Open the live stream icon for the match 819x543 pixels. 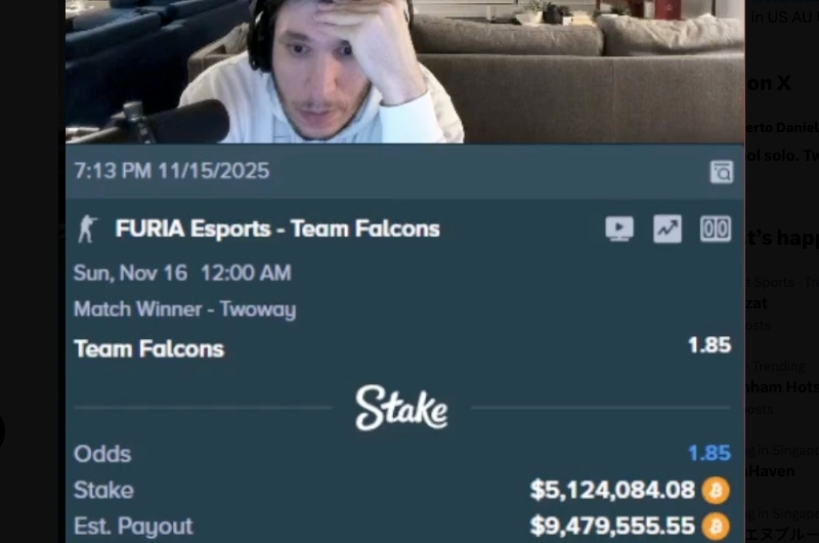[619, 229]
